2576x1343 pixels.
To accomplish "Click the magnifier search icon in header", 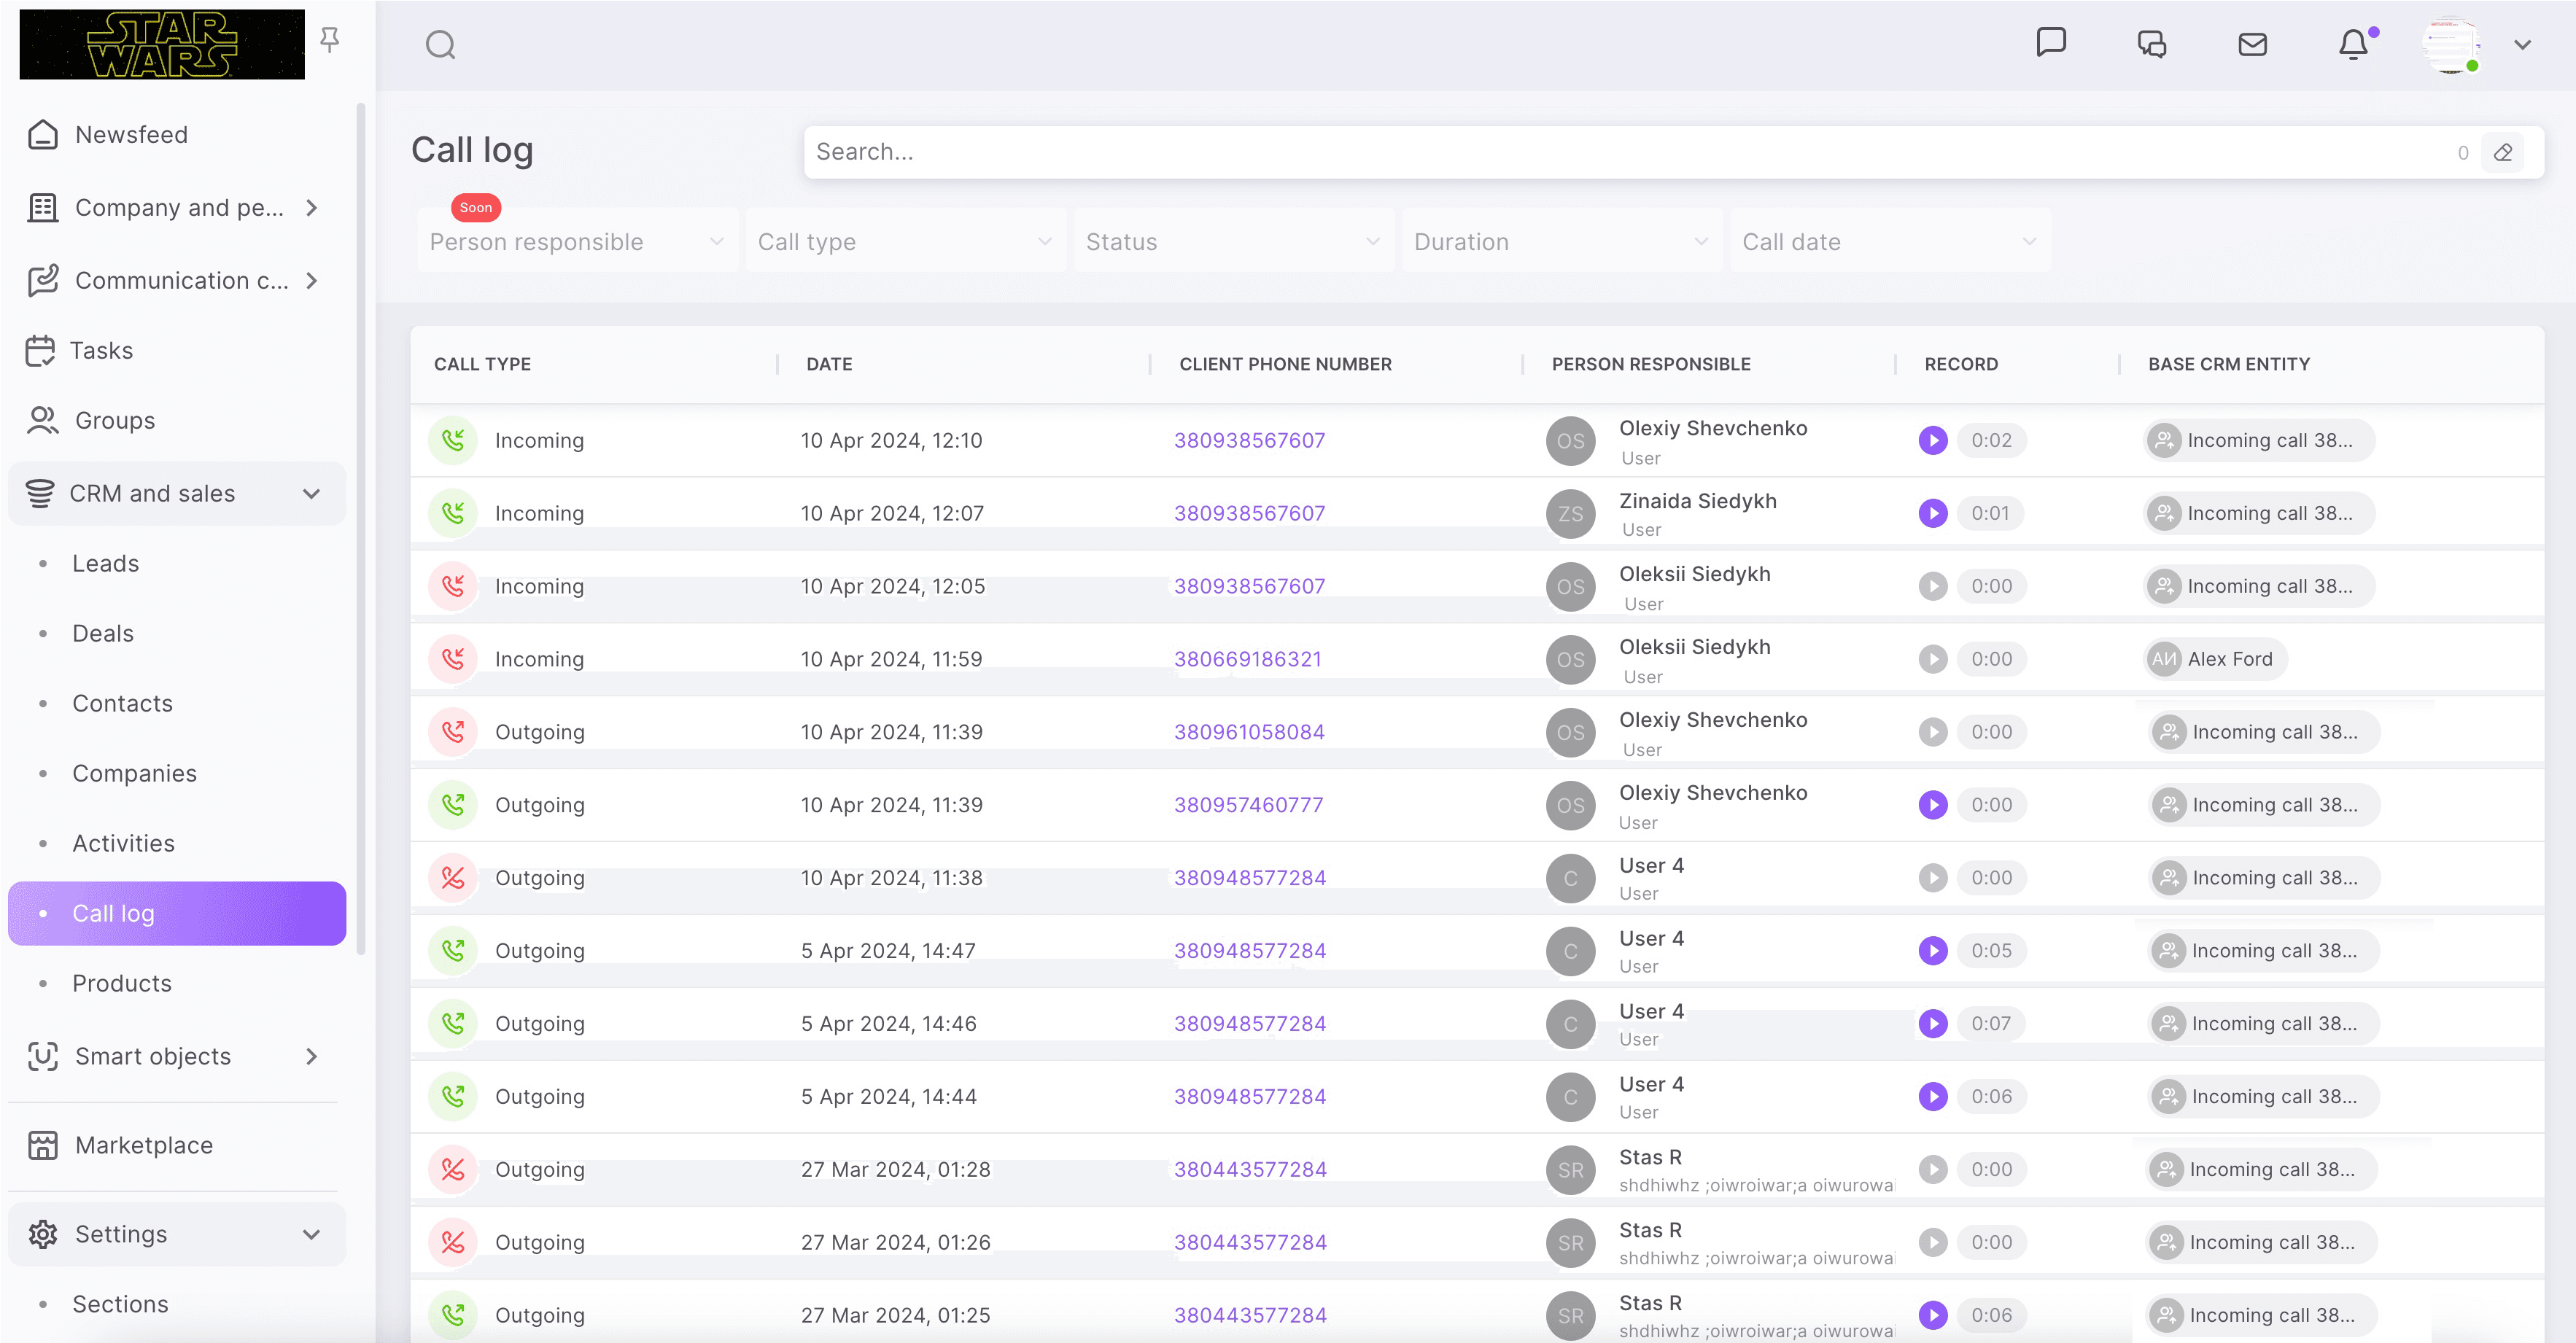I will point(440,44).
